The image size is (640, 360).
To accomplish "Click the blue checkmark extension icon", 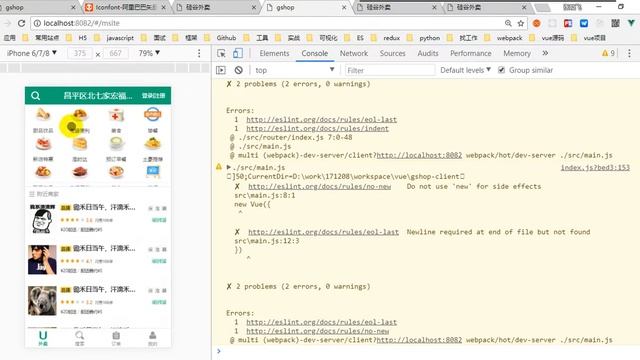I will 584,23.
